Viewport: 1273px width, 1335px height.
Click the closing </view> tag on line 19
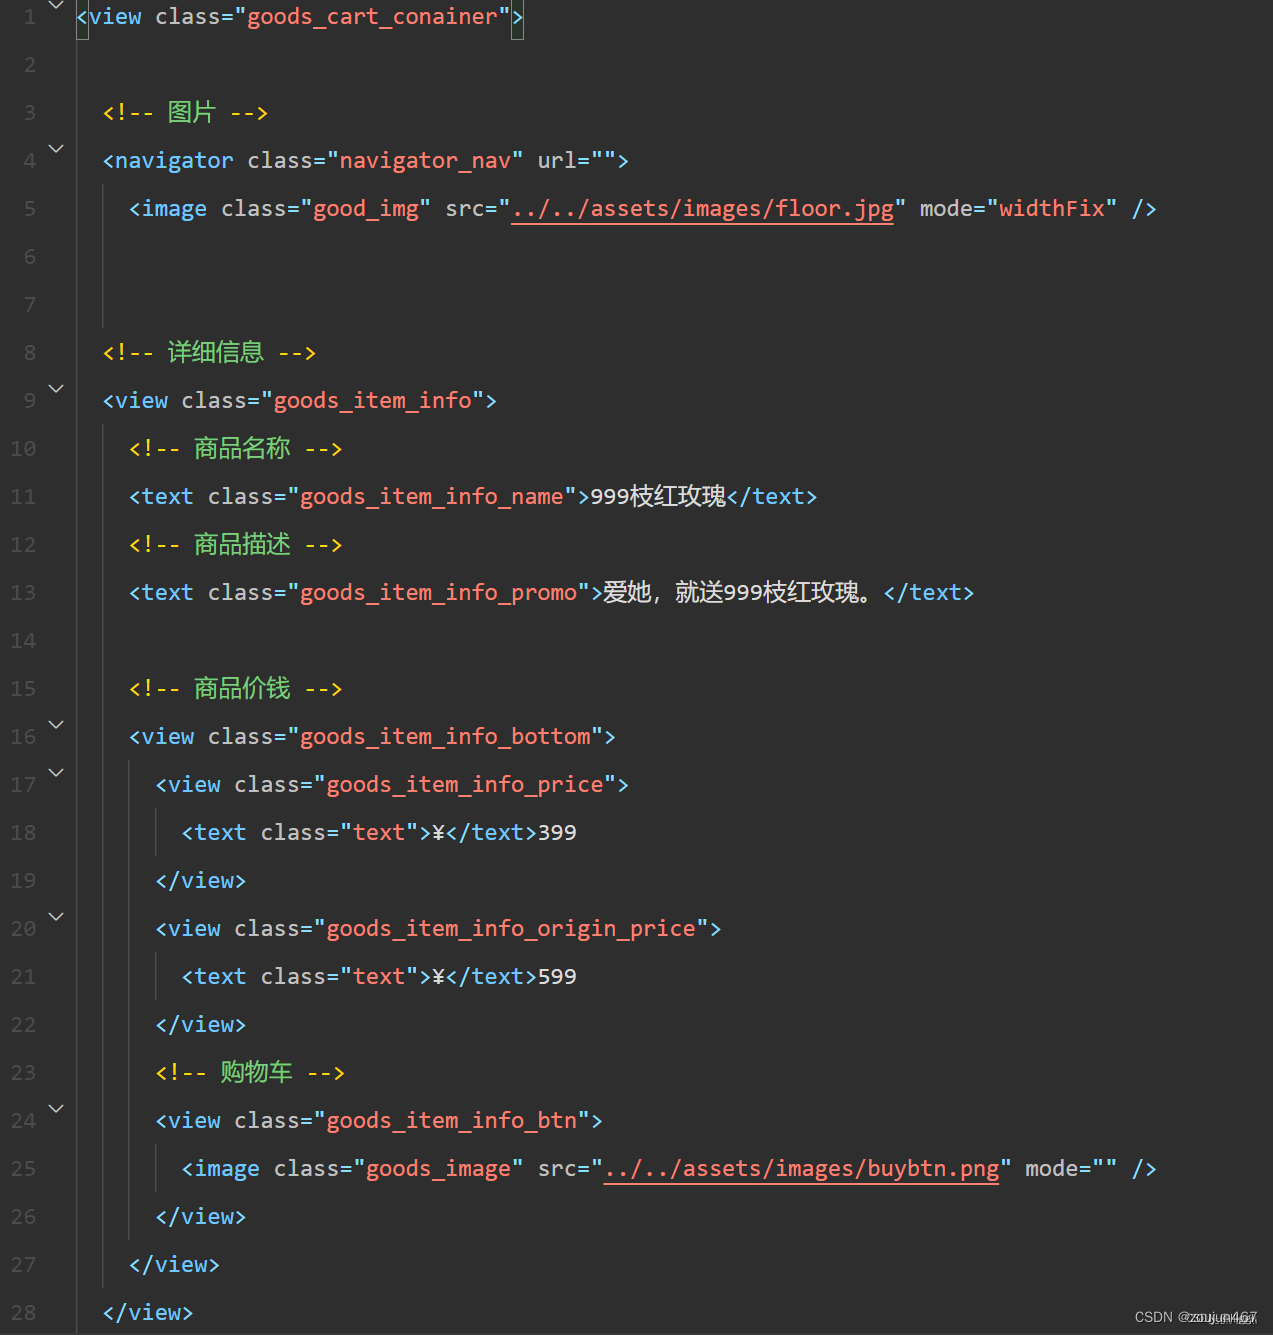201,881
